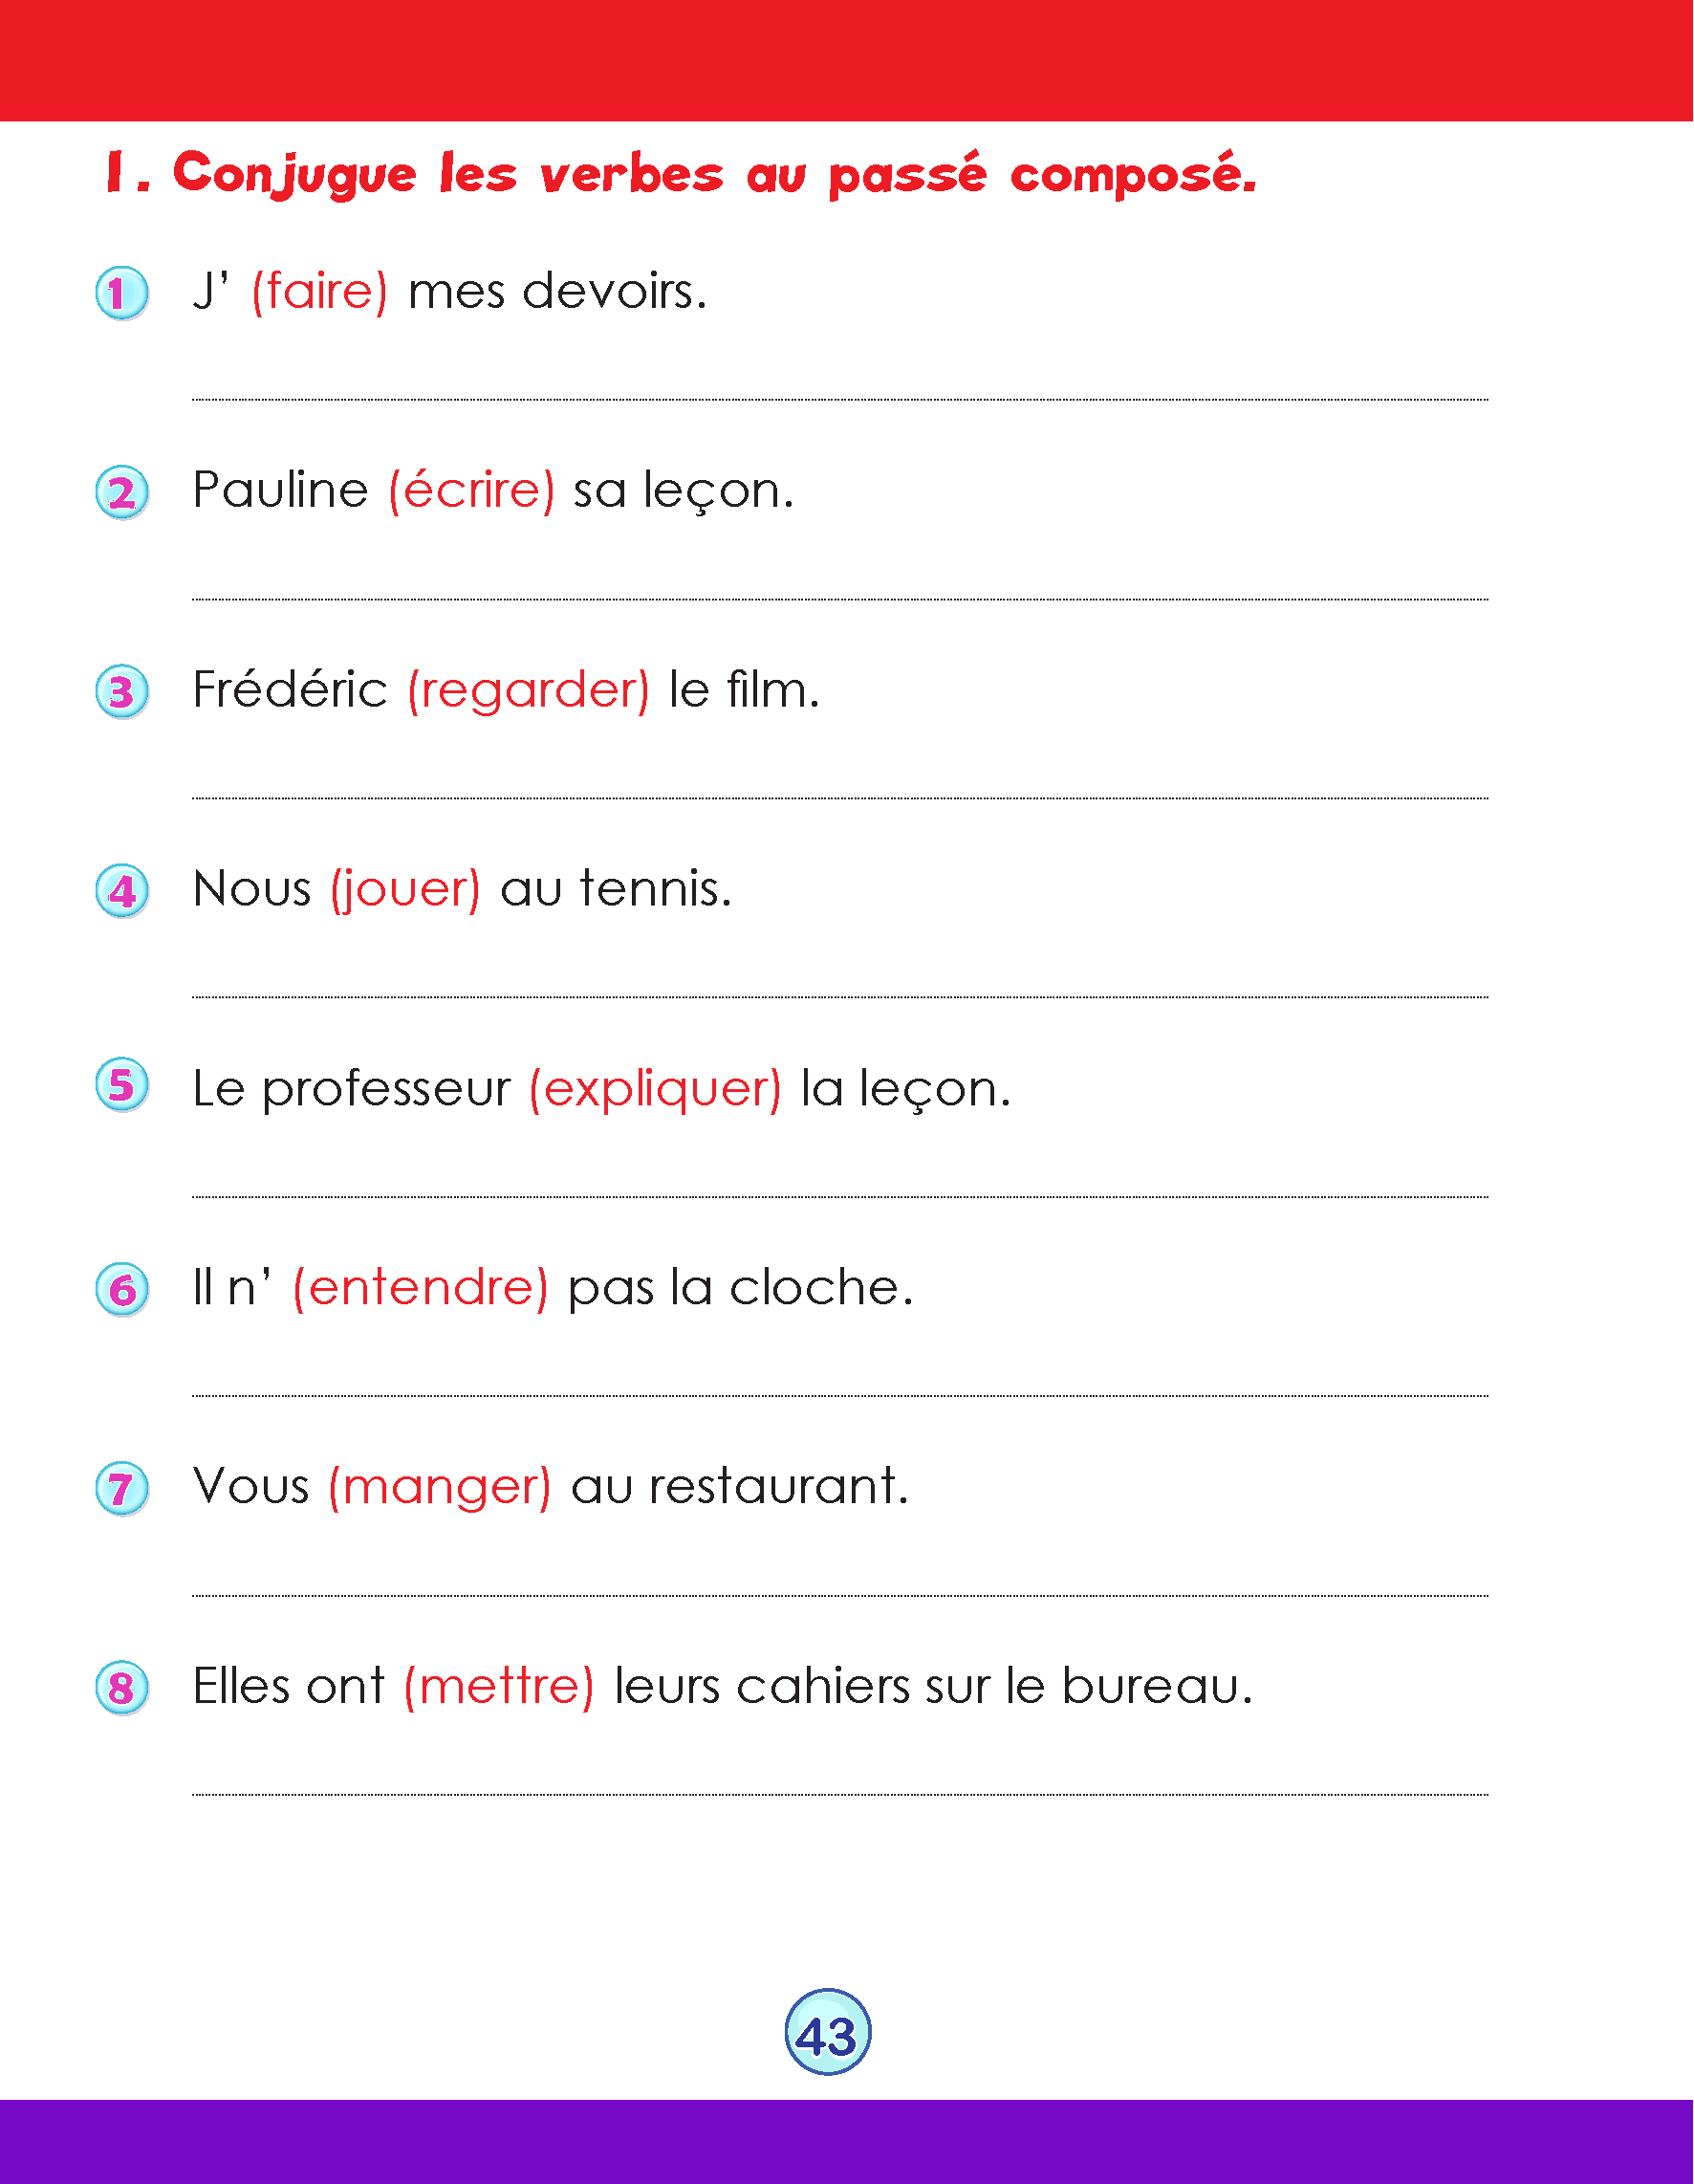The height and width of the screenshot is (2184, 1694).
Task: Click the number 1 circle badge
Action: tap(122, 293)
